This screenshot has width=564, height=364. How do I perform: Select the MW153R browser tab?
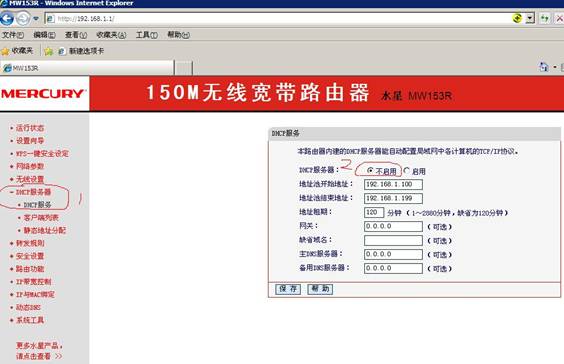87,68
